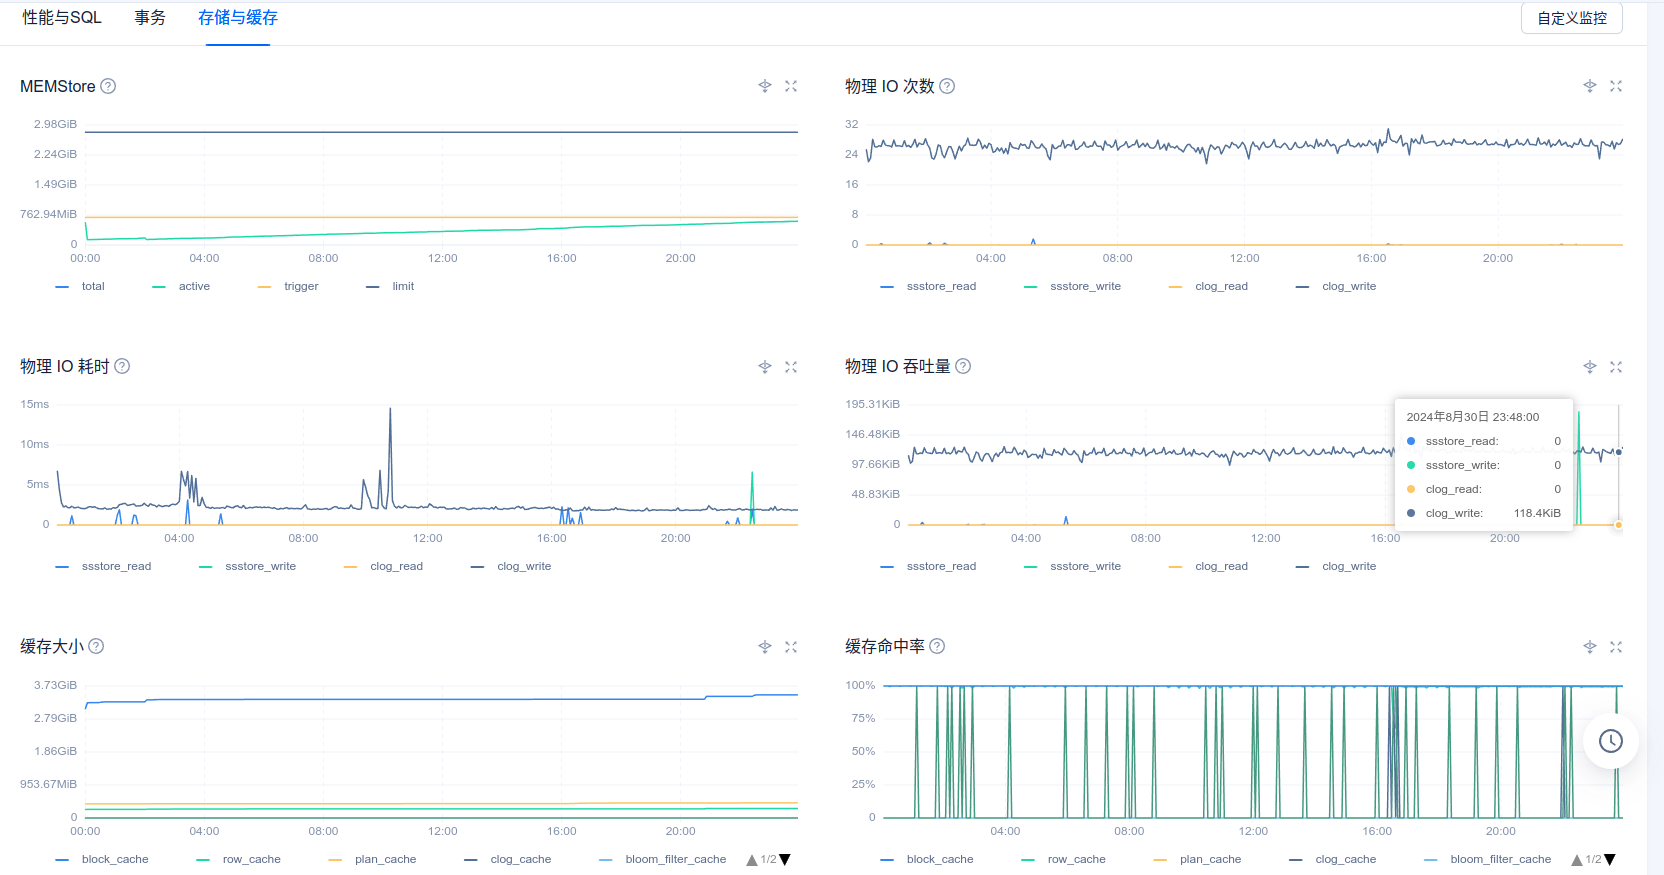The width and height of the screenshot is (1664, 875).
Task: Expand 缓存命中率 chart to fullscreen
Action: (x=1616, y=647)
